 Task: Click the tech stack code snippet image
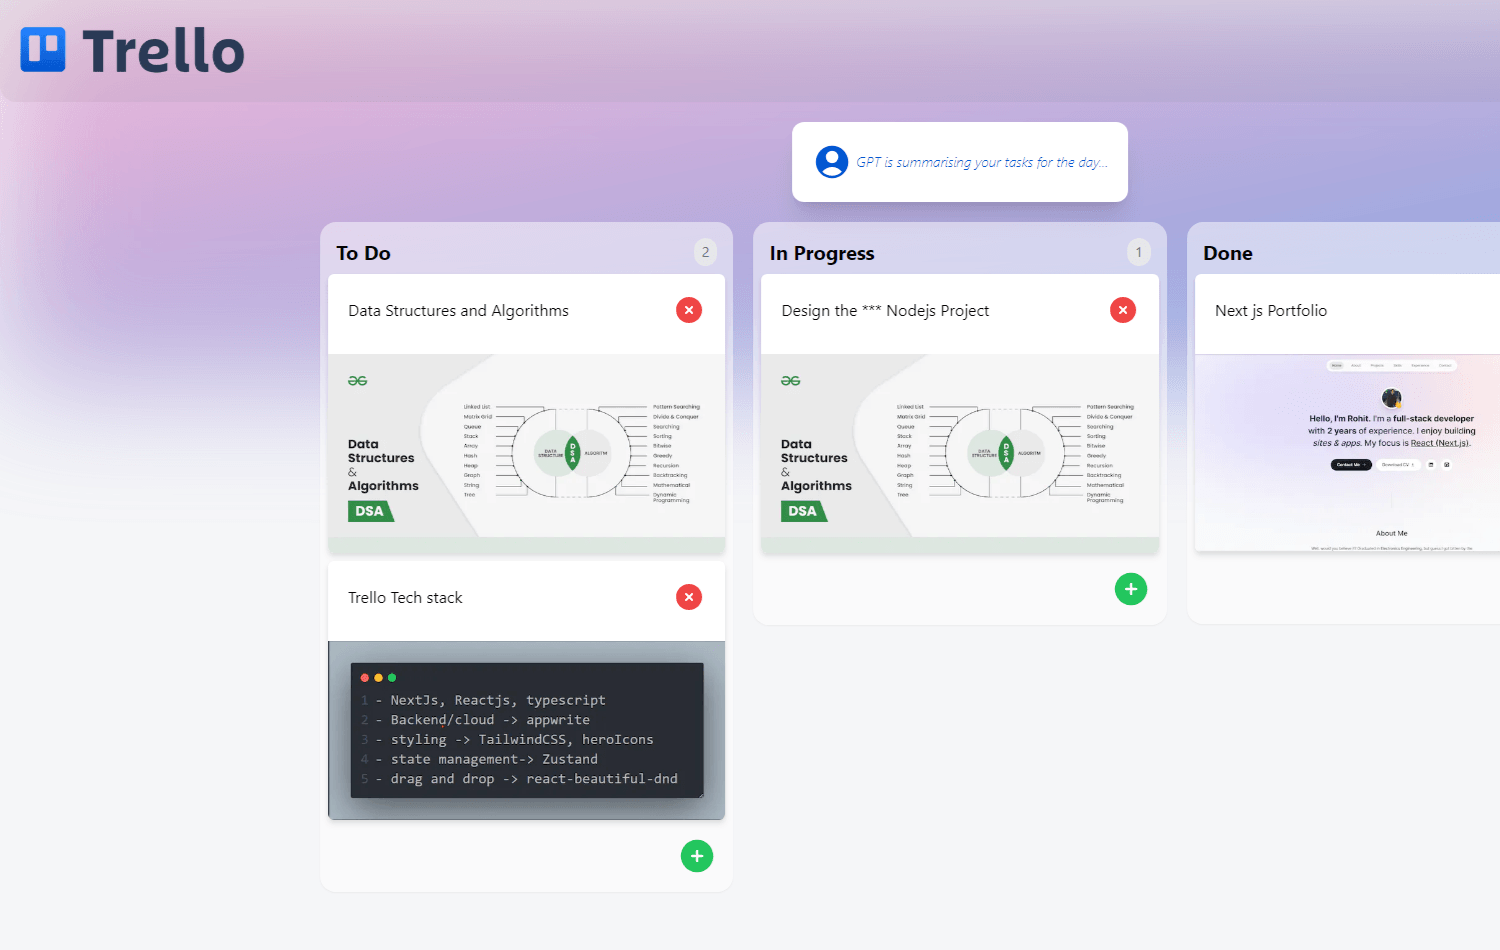point(526,730)
